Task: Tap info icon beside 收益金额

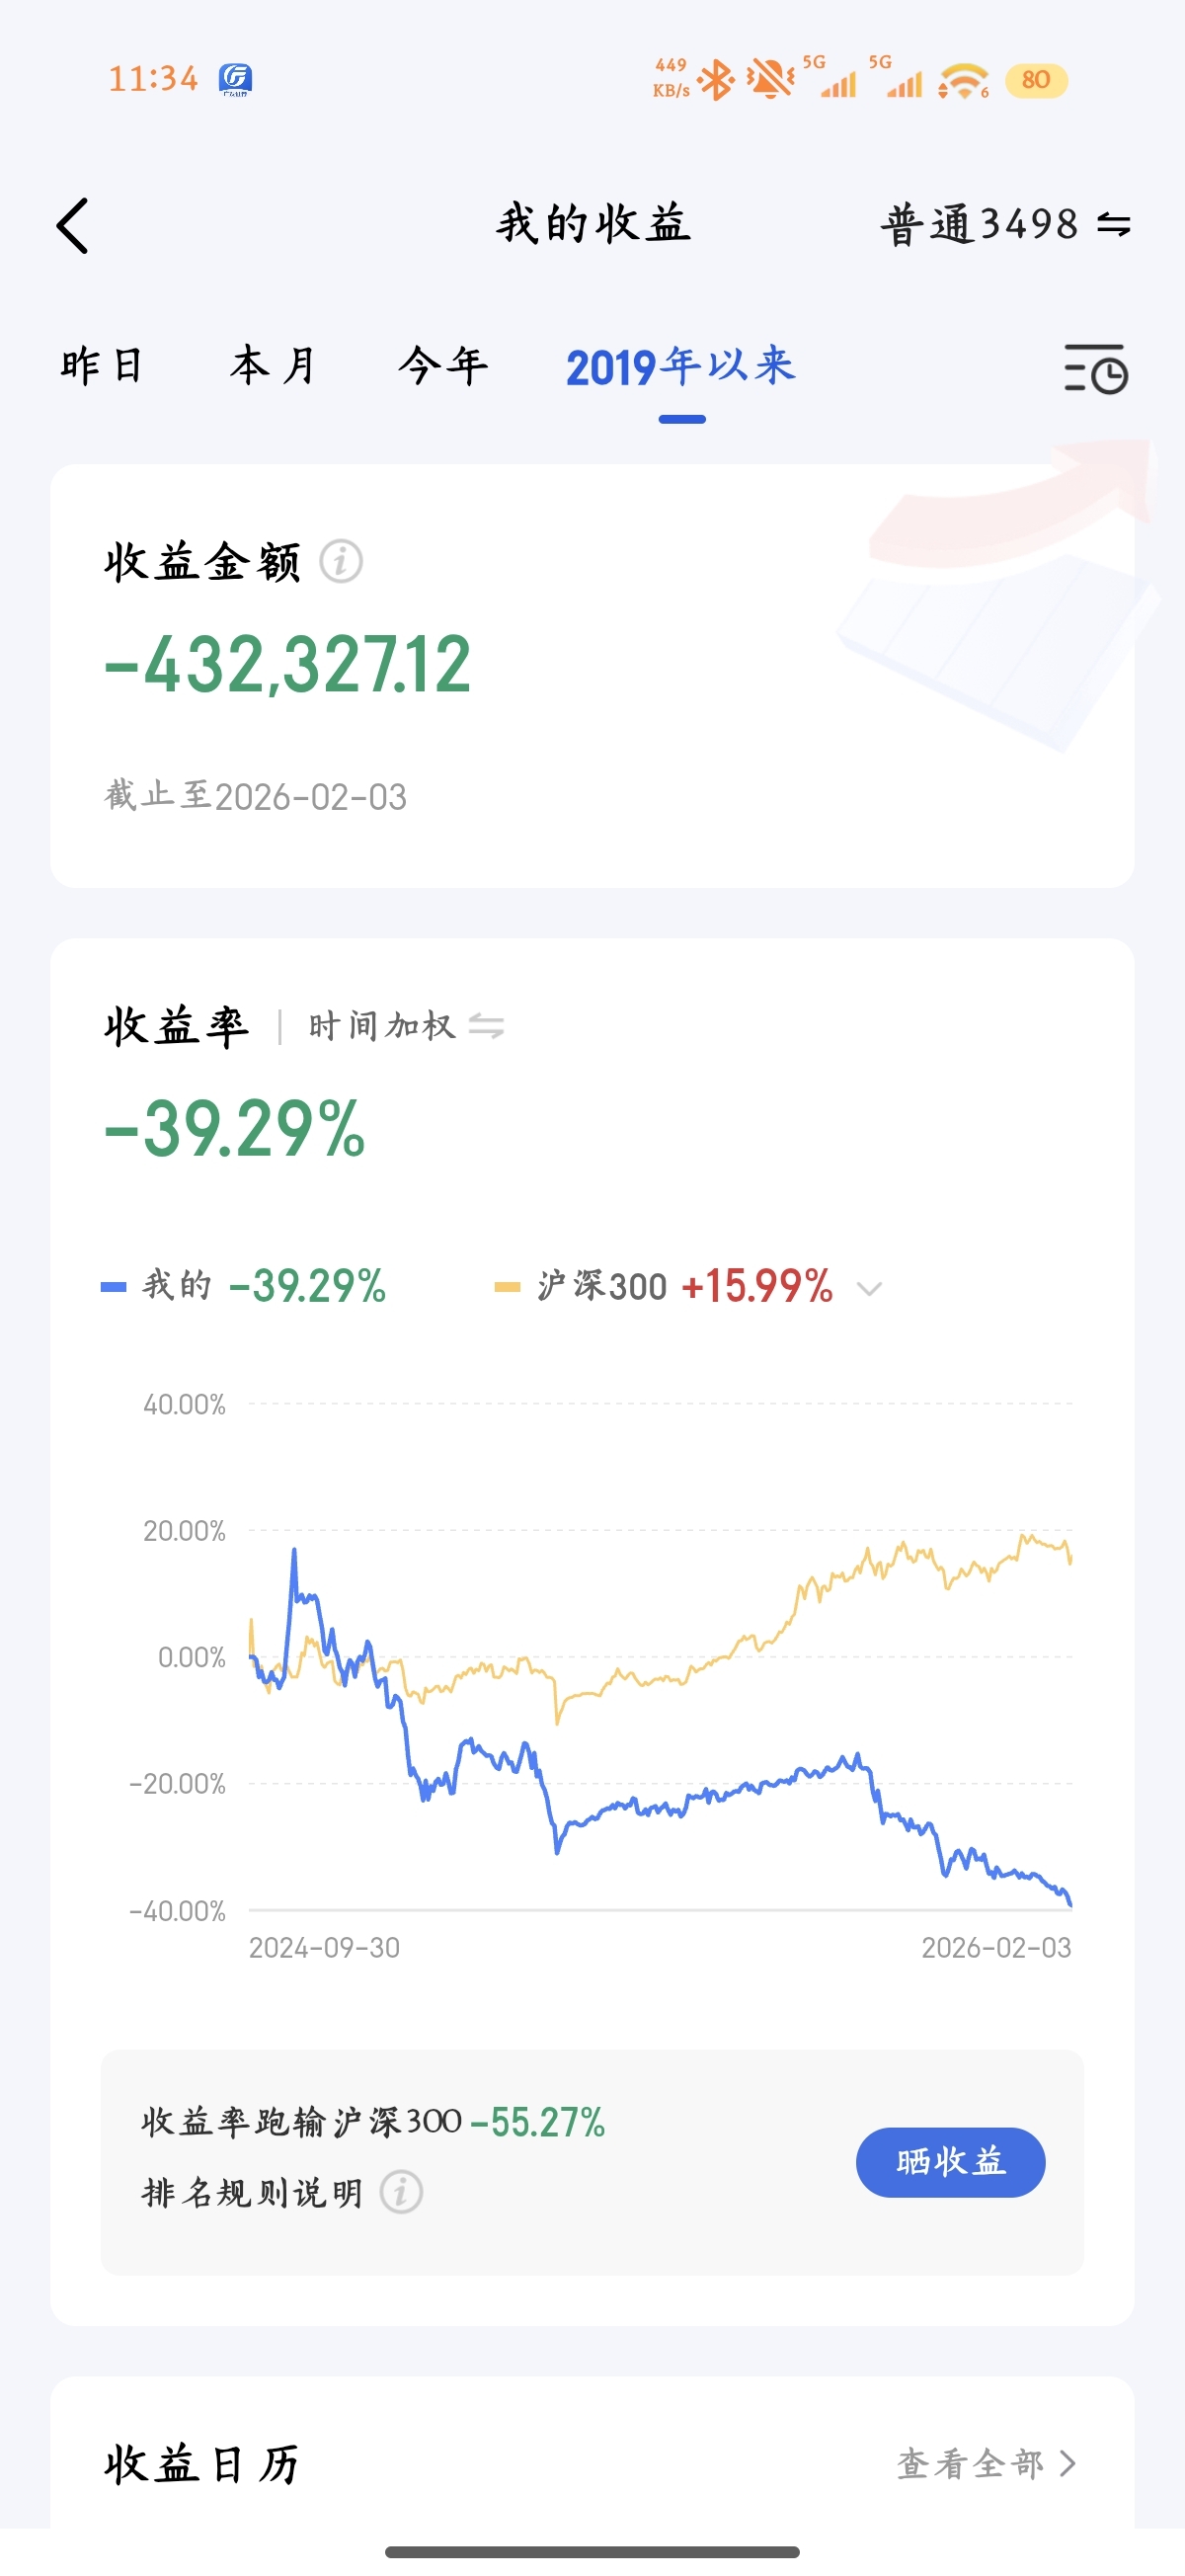Action: tap(341, 561)
